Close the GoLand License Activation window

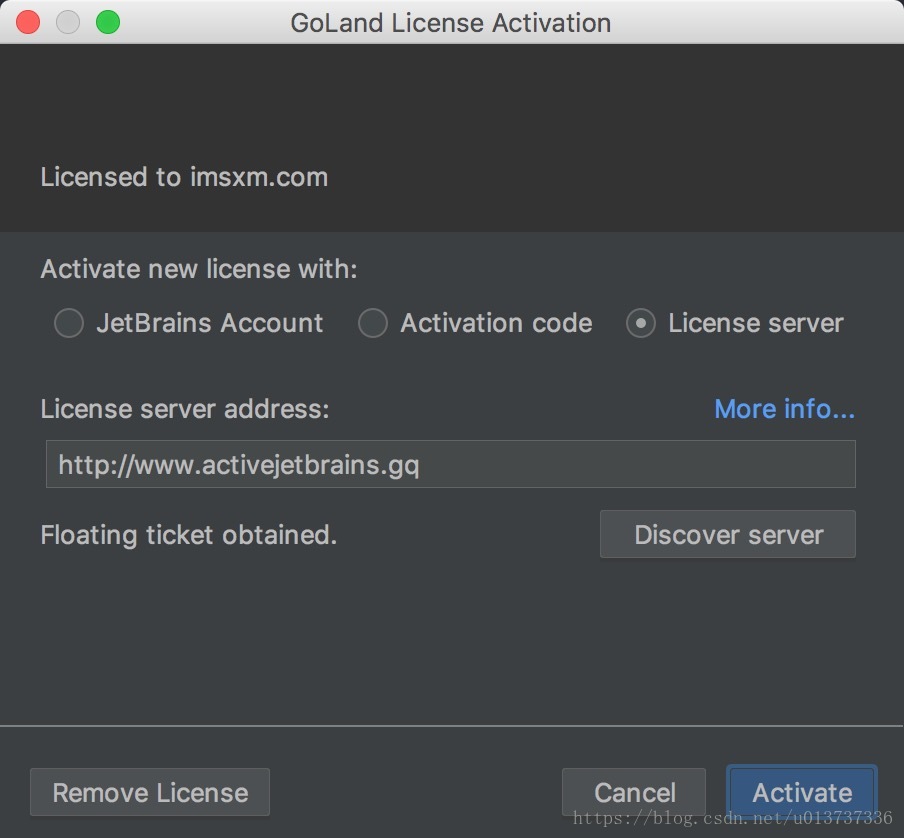pyautogui.click(x=28, y=22)
